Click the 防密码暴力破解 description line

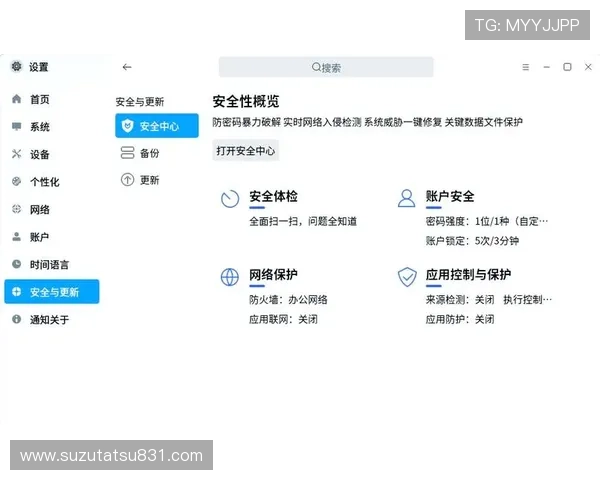367,122
